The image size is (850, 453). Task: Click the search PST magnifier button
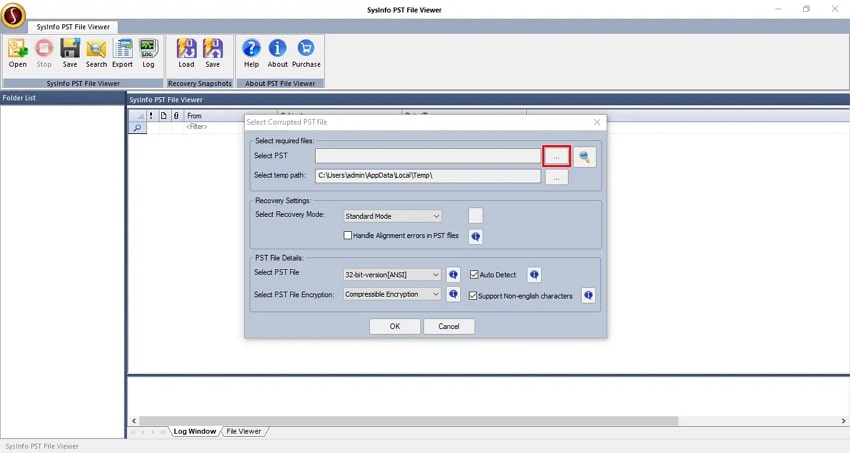pyautogui.click(x=584, y=157)
